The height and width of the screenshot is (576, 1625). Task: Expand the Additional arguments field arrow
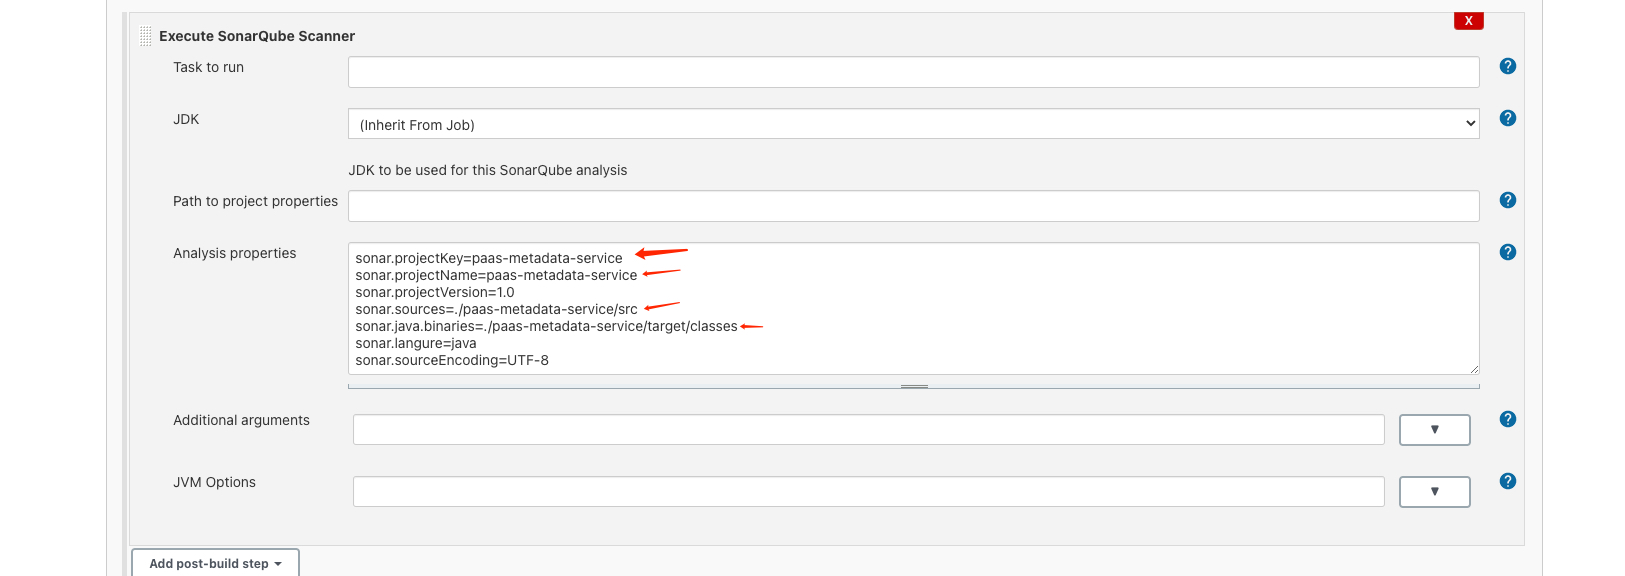1434,430
